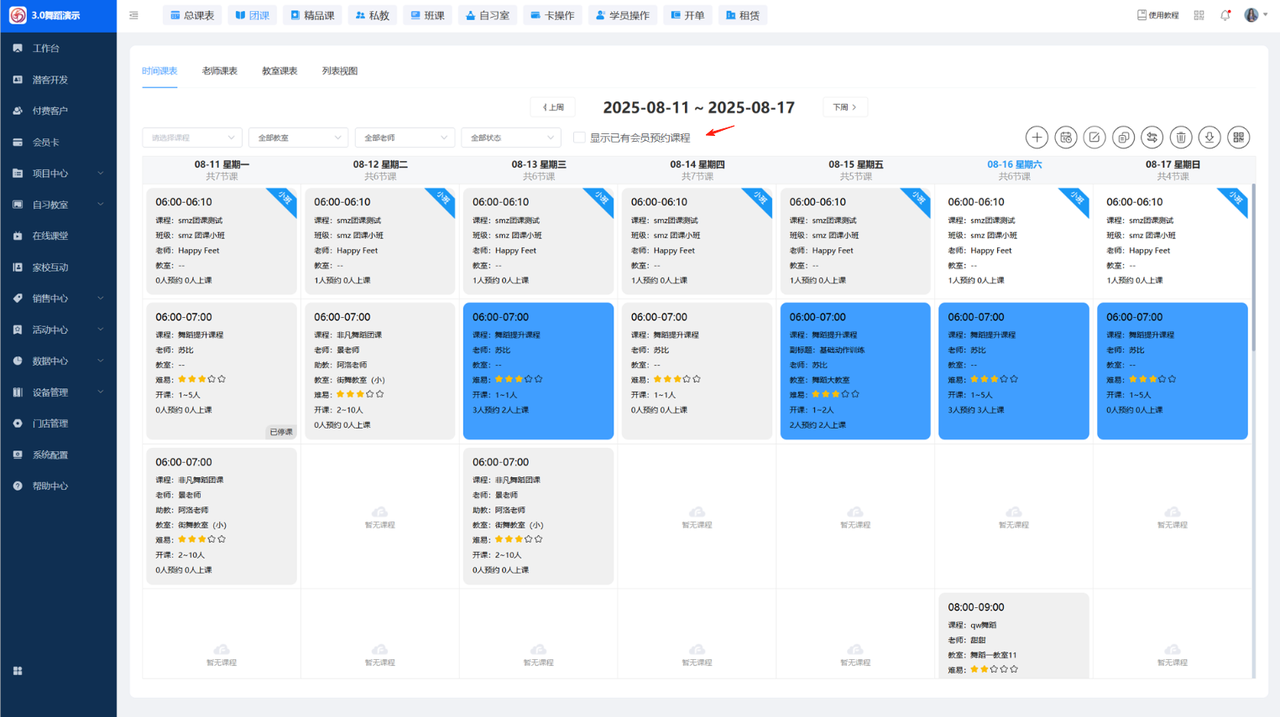Open the QR code icon in schedule toolbar
The width and height of the screenshot is (1280, 717).
click(x=1239, y=137)
